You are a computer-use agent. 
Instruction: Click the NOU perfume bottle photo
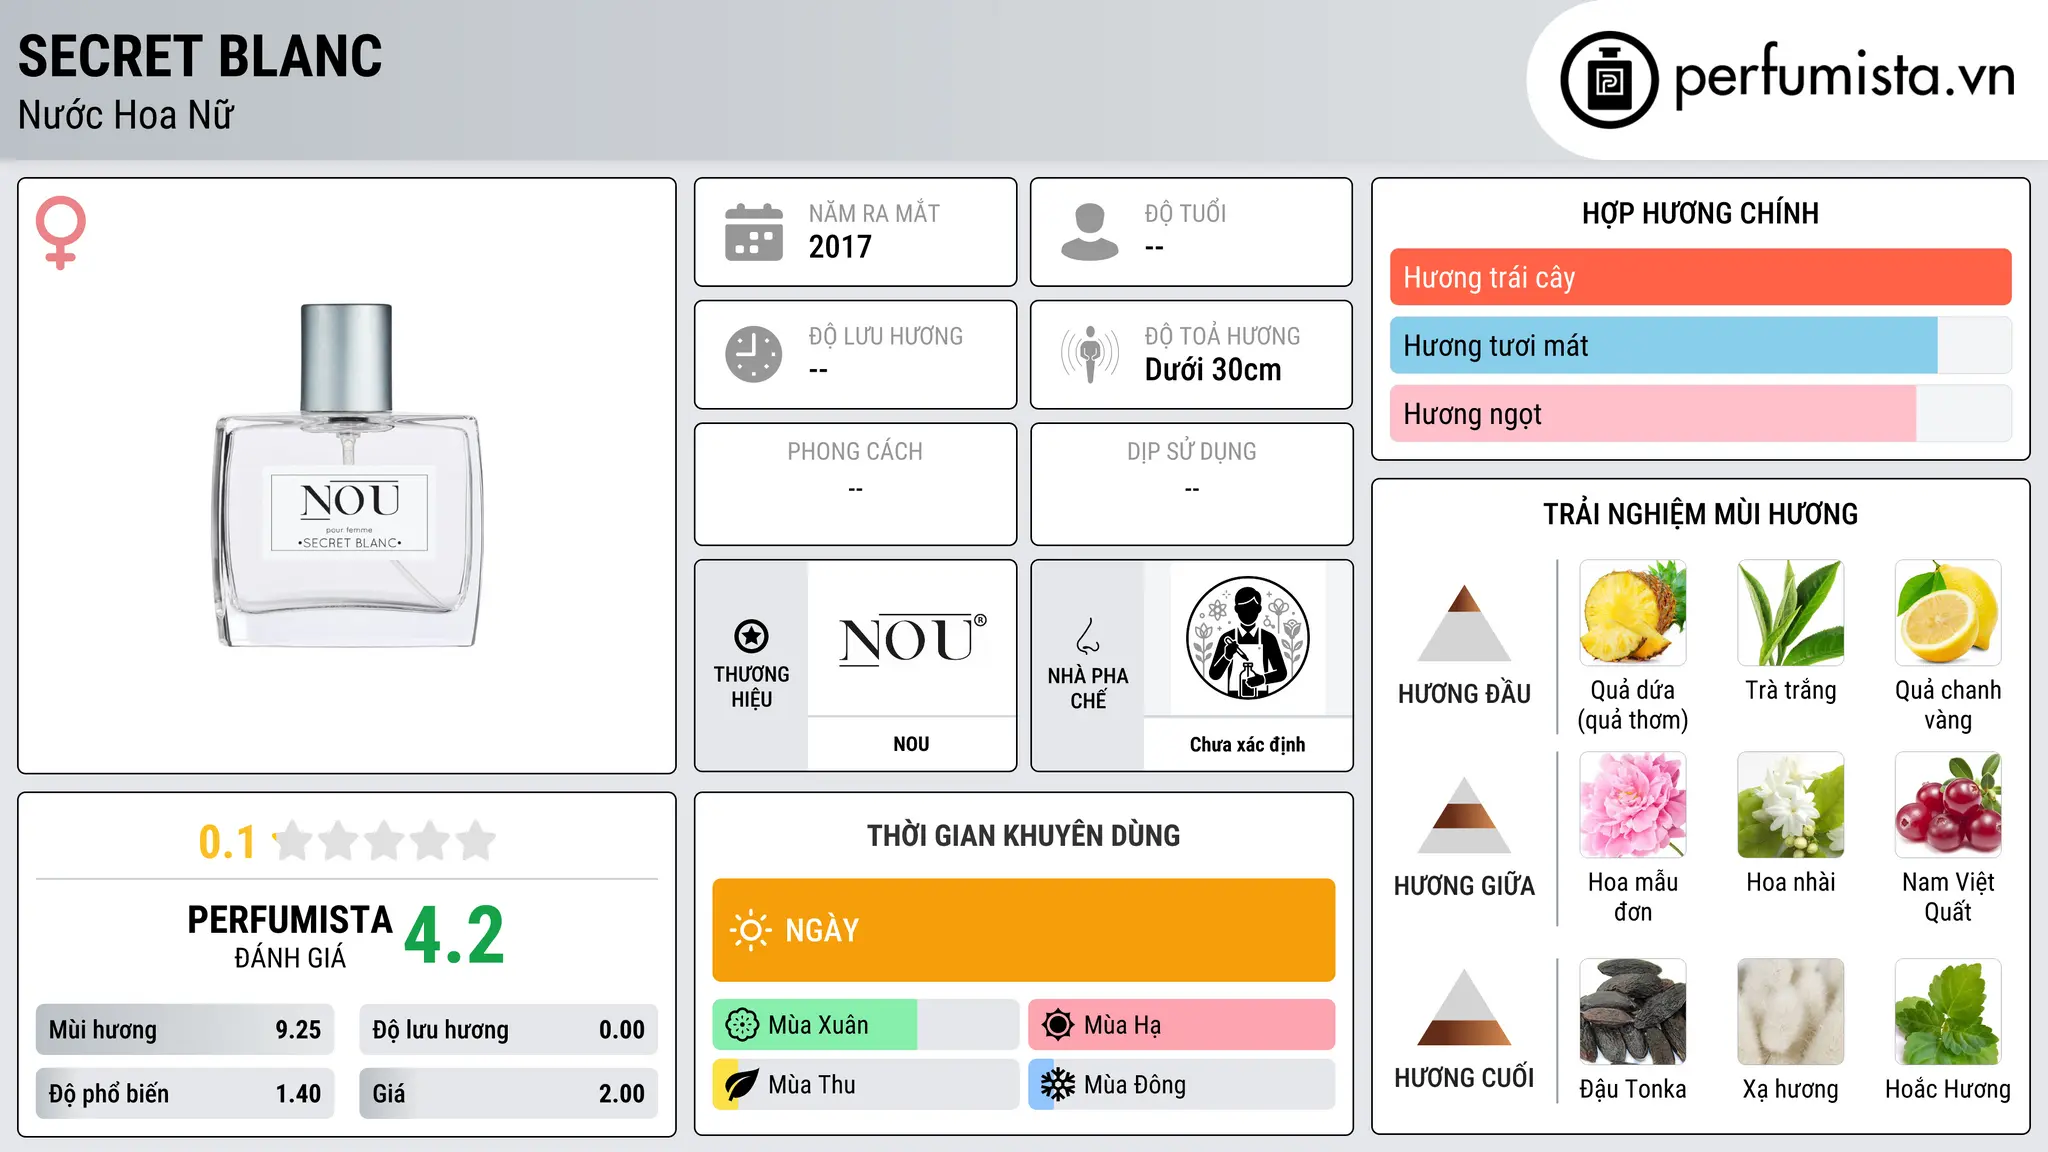click(x=347, y=476)
